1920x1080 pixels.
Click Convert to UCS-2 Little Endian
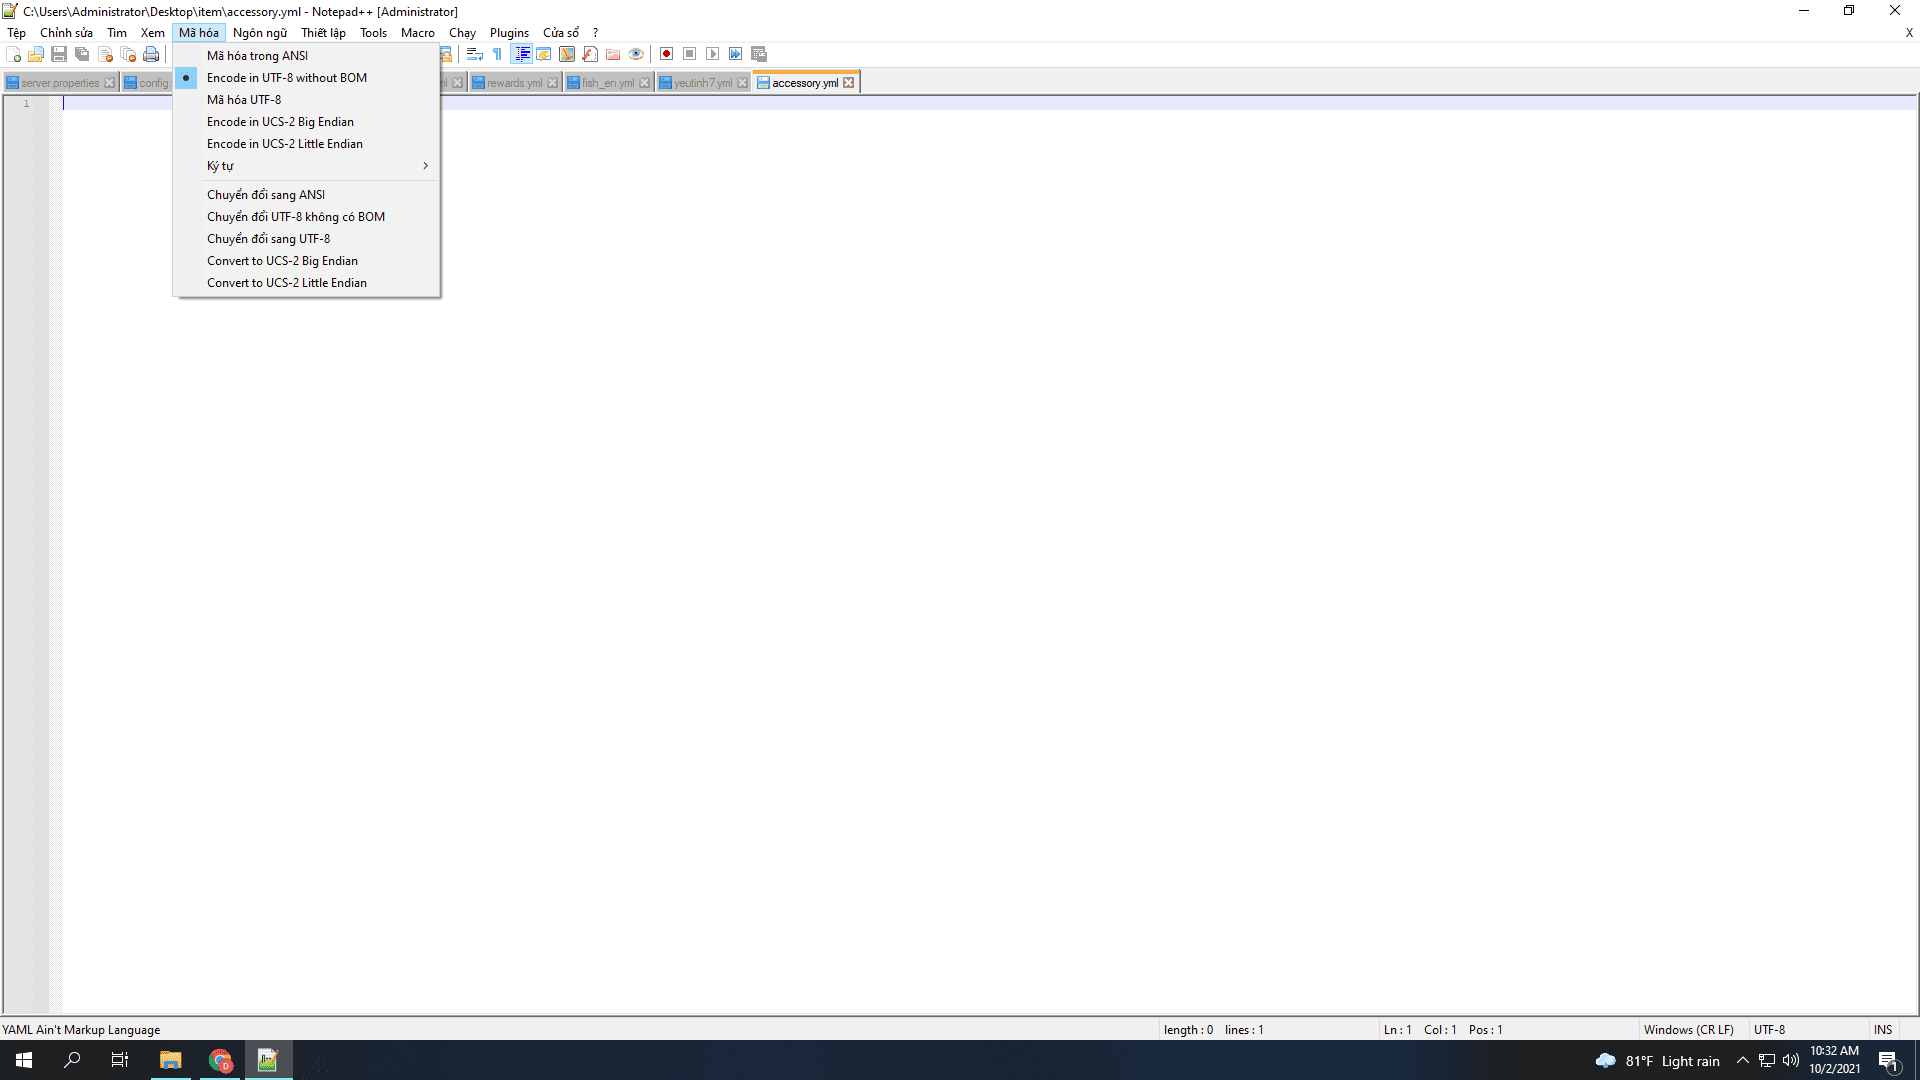[x=287, y=283]
